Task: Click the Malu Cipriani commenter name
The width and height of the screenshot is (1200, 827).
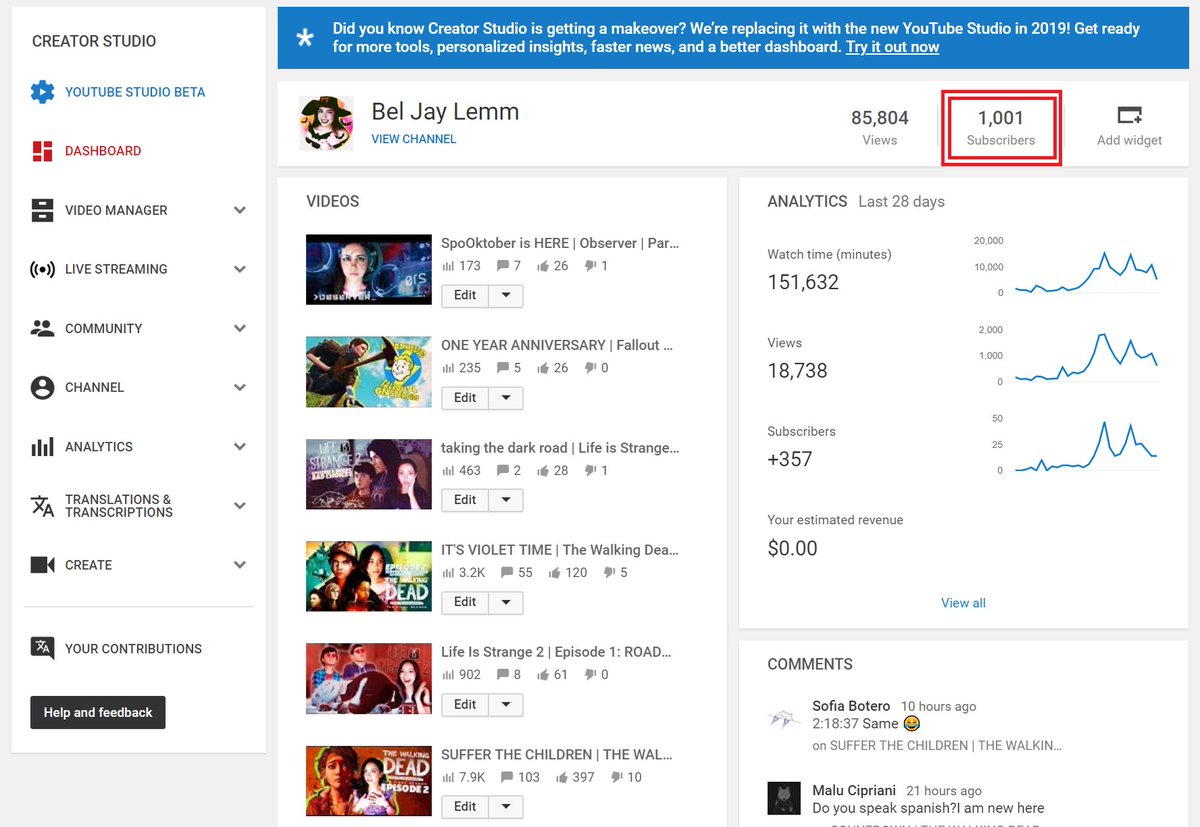Action: [854, 790]
